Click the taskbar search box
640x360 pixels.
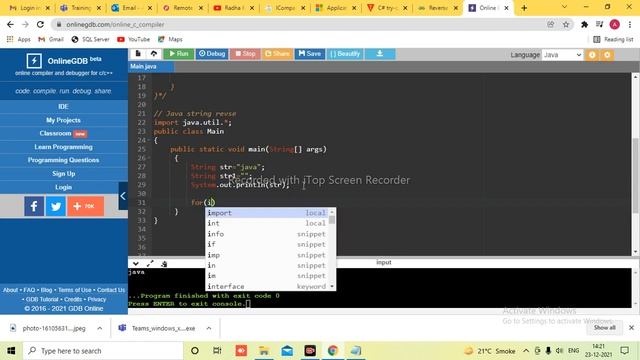pyautogui.click(x=103, y=351)
